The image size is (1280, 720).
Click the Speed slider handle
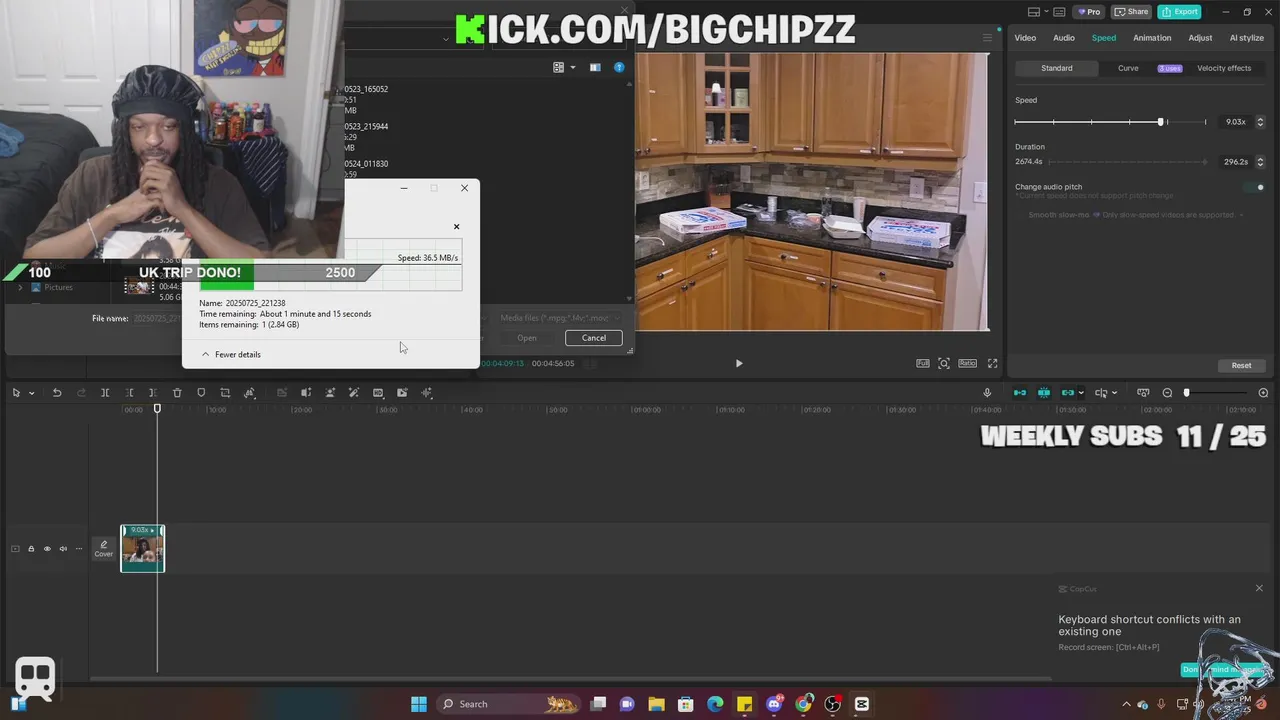click(x=1161, y=122)
